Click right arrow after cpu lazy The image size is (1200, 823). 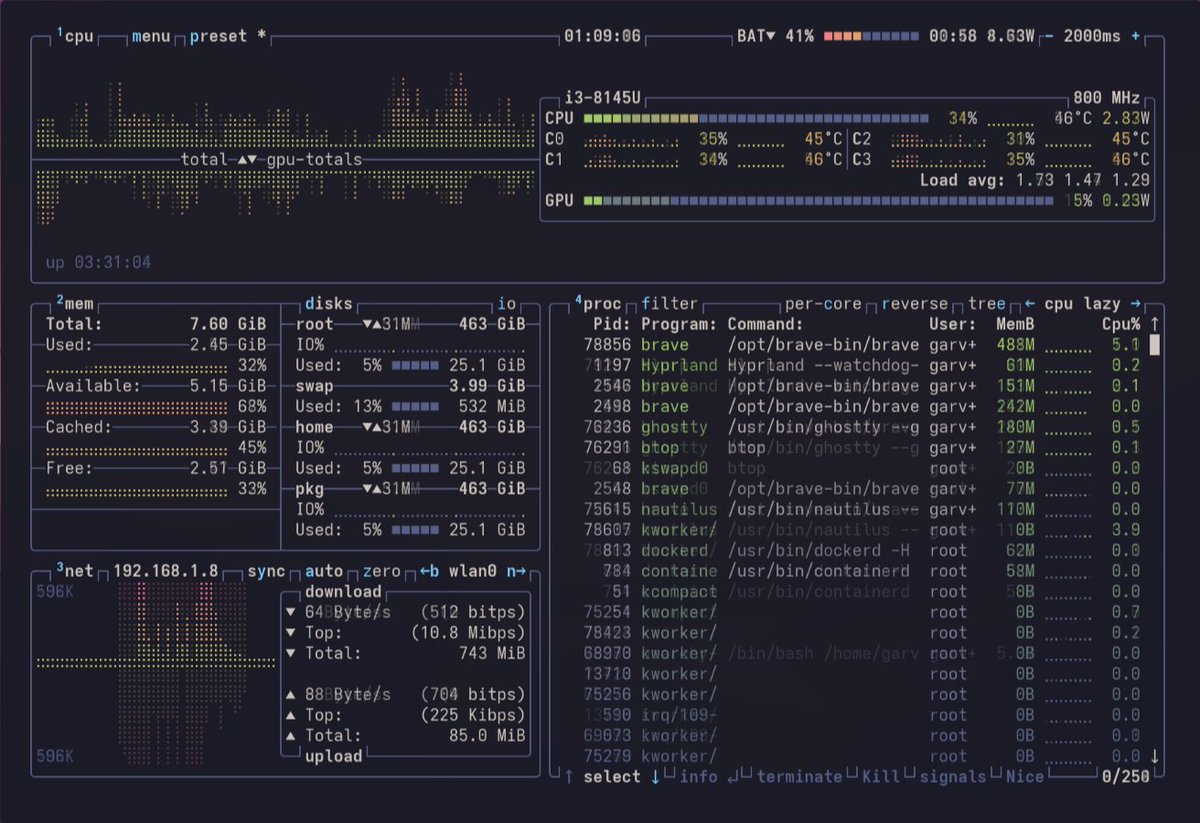point(1135,303)
